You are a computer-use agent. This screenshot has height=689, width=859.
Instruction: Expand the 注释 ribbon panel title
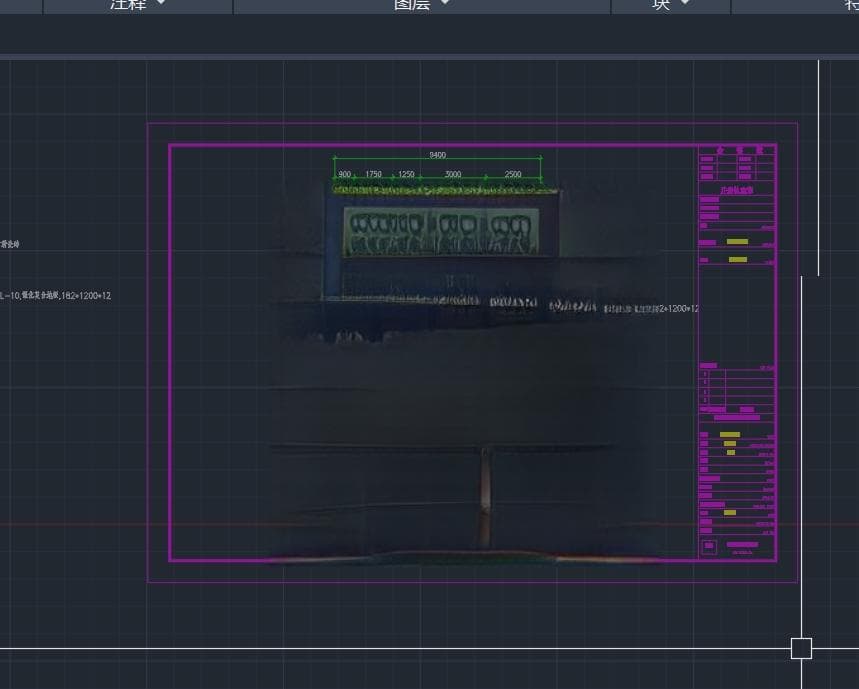pyautogui.click(x=138, y=4)
